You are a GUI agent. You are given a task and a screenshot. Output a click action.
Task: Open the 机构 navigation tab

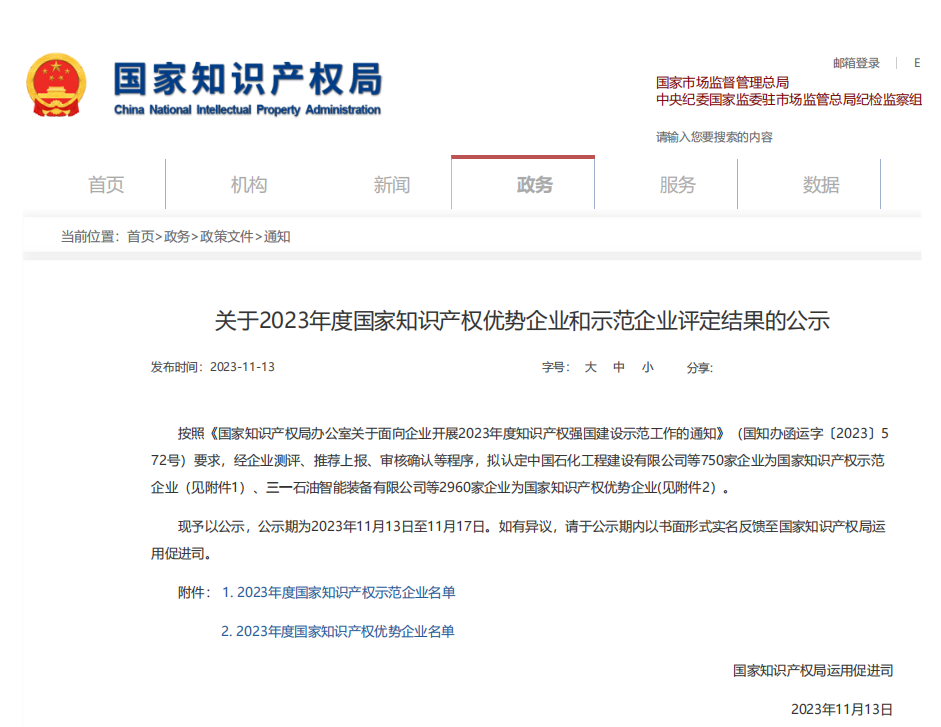tap(249, 184)
